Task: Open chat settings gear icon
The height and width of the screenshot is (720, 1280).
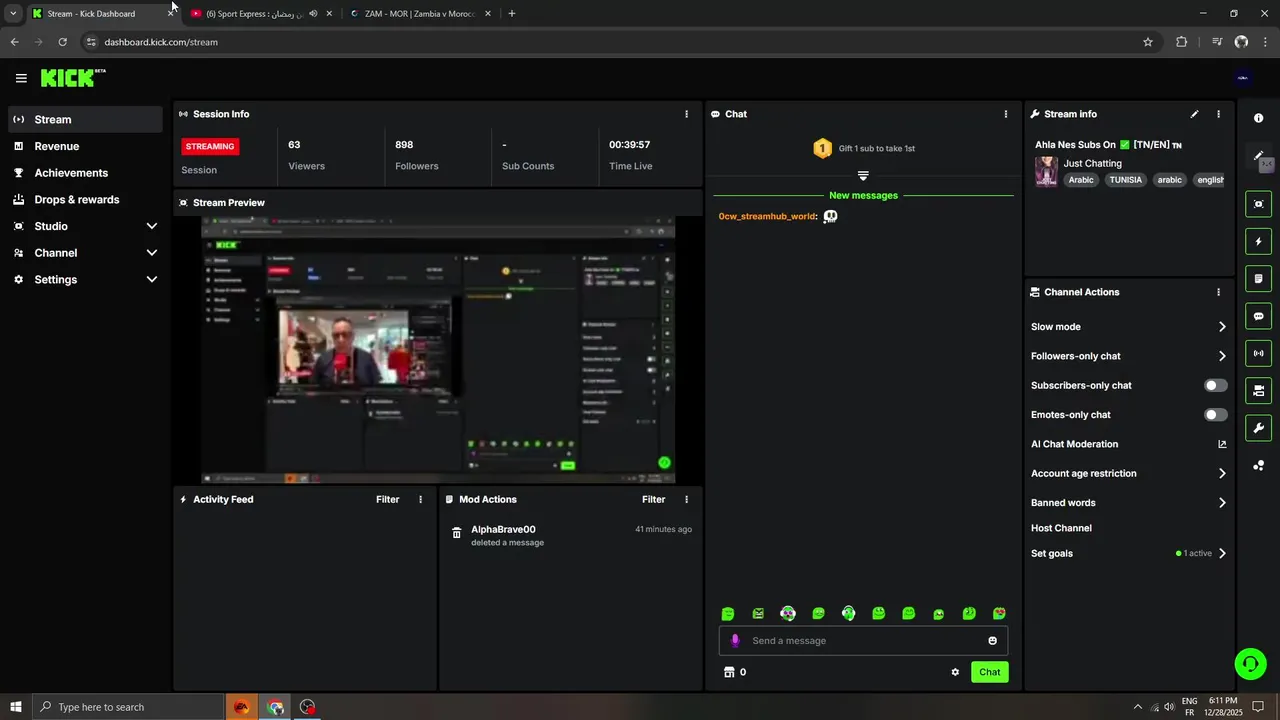Action: pyautogui.click(x=955, y=672)
